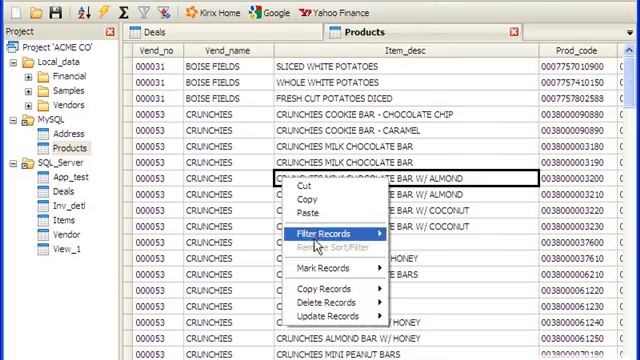Click the Item_desc column header
This screenshot has width=640, height=360.
406,51
